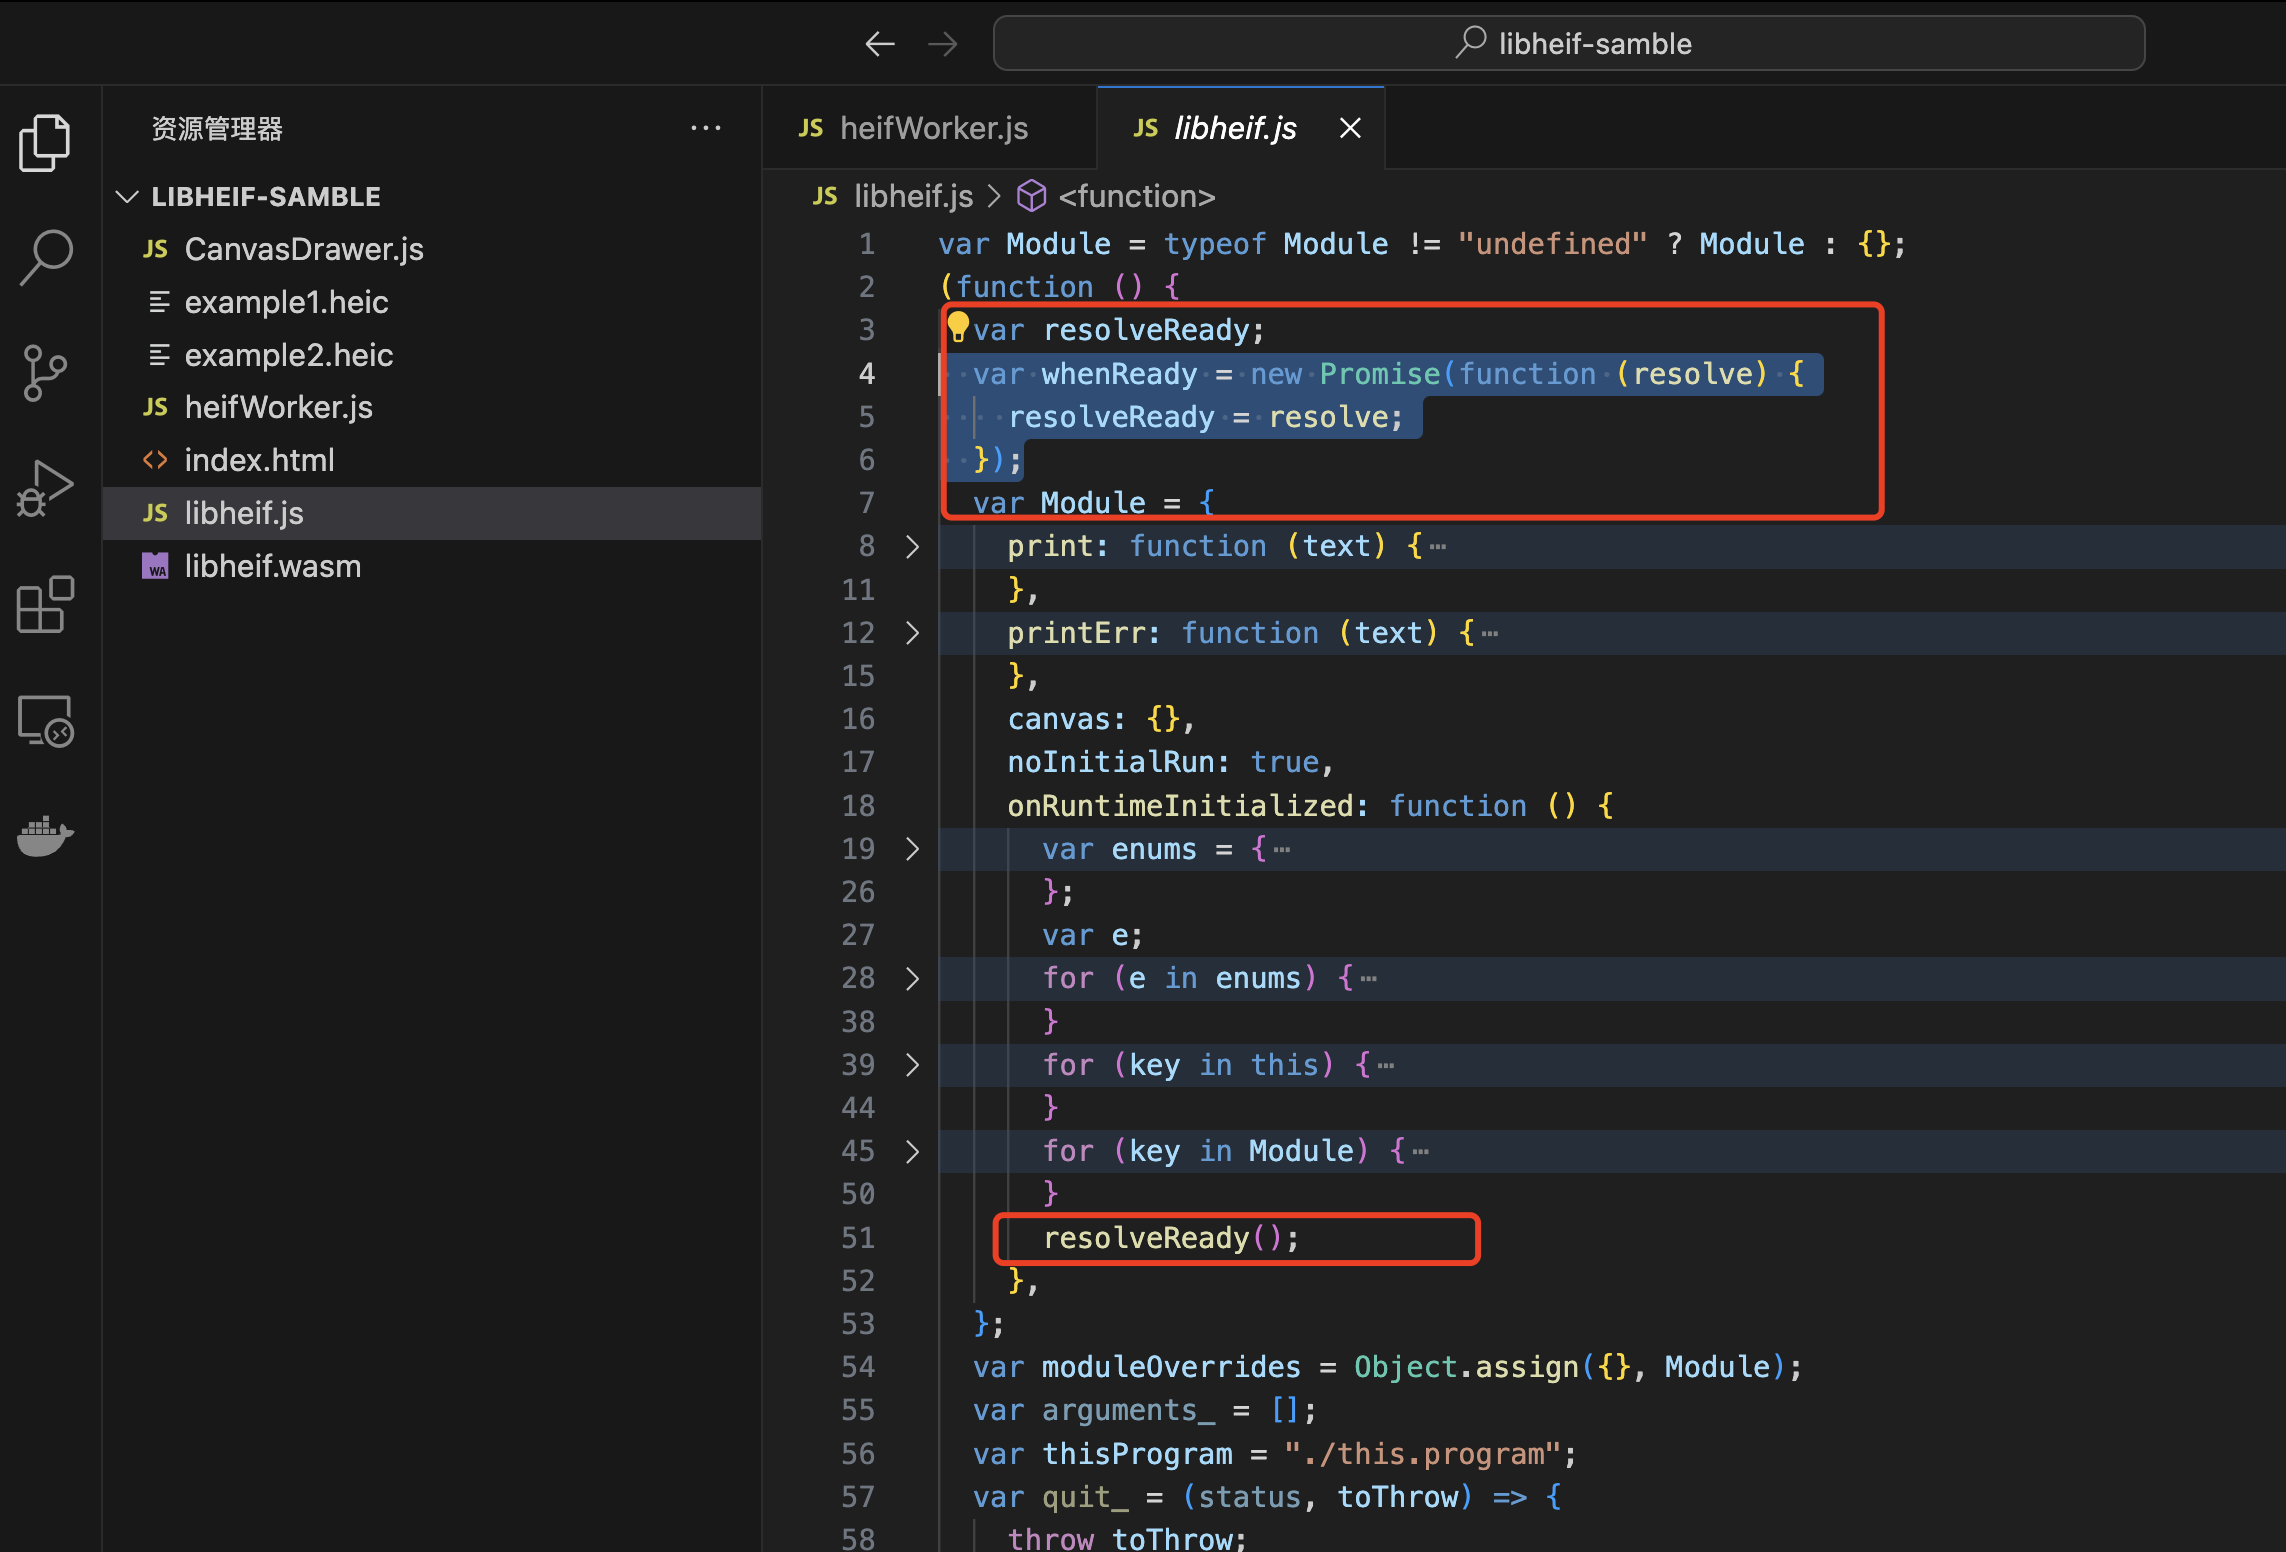Expand the folded enums block at line 19
This screenshot has height=1552, width=2286.
pos(912,849)
